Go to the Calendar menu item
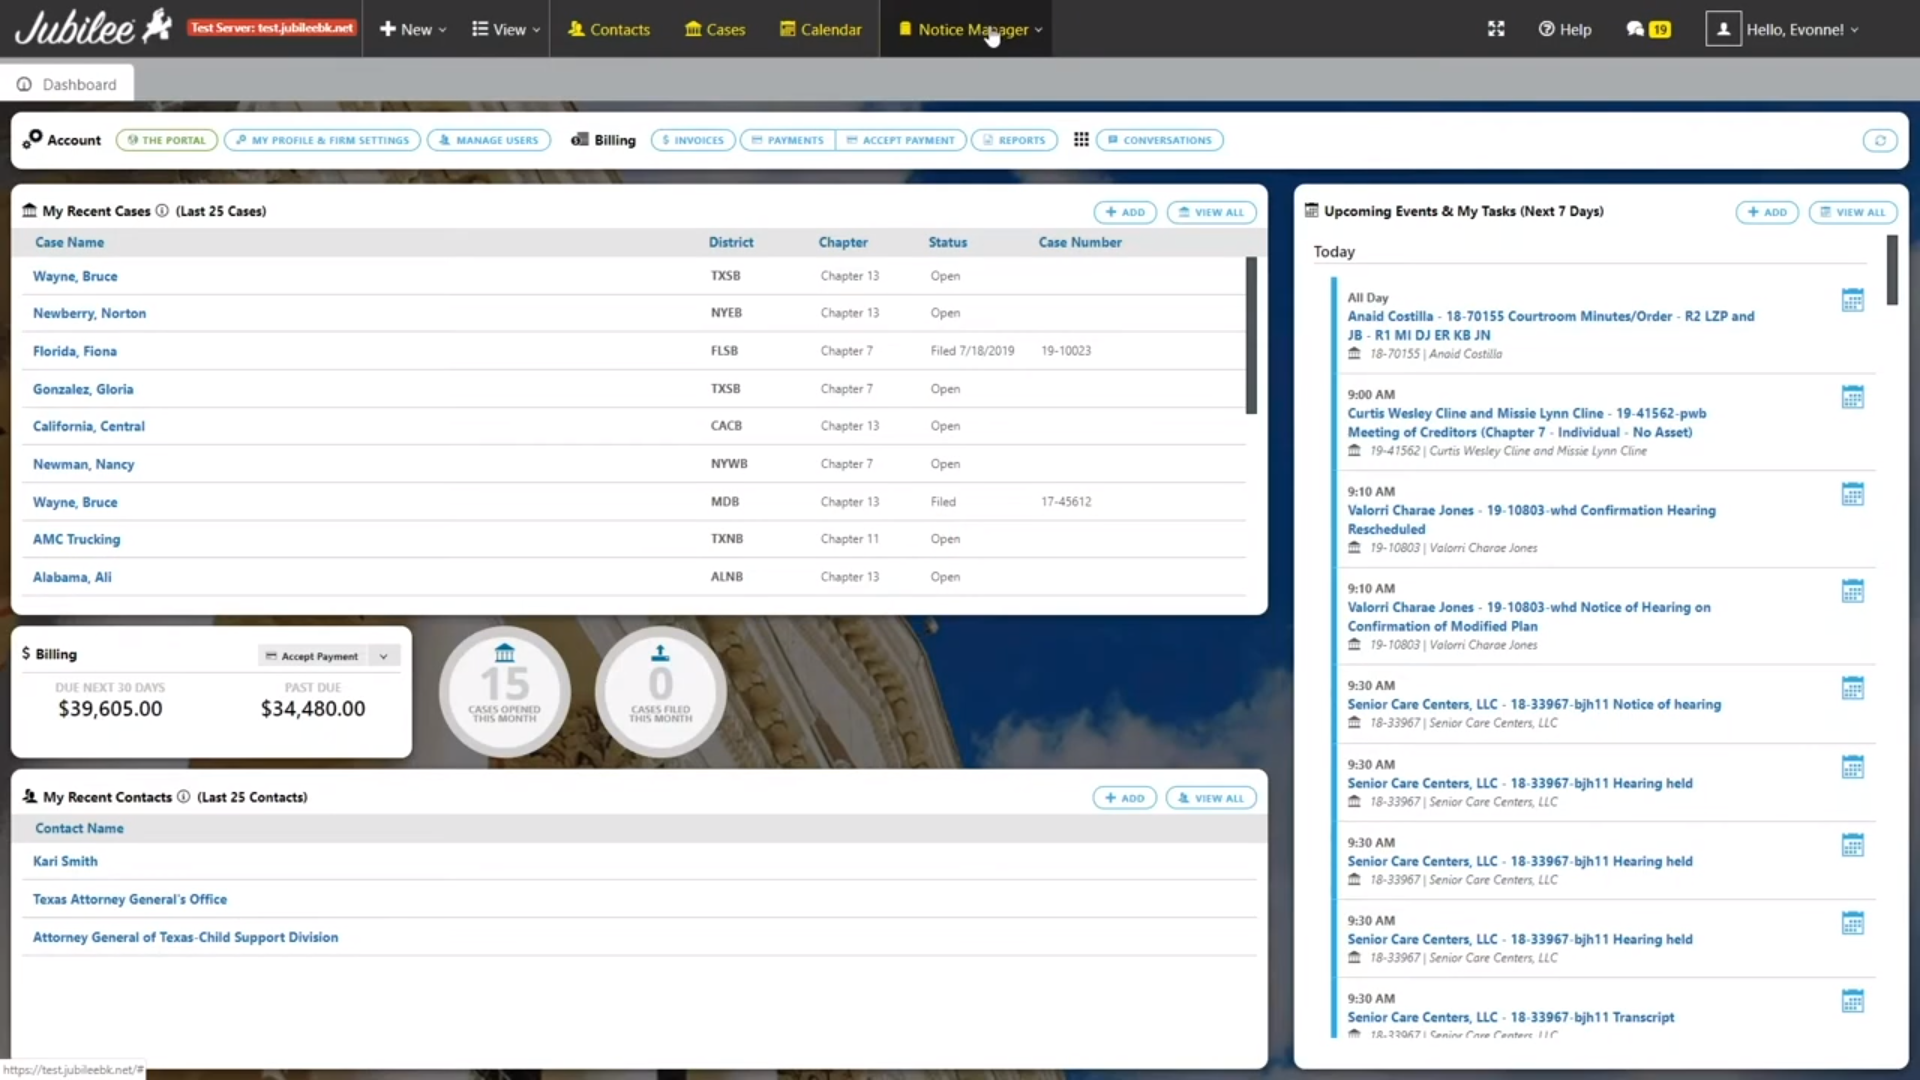The width and height of the screenshot is (1920, 1080). pyautogui.click(x=821, y=29)
